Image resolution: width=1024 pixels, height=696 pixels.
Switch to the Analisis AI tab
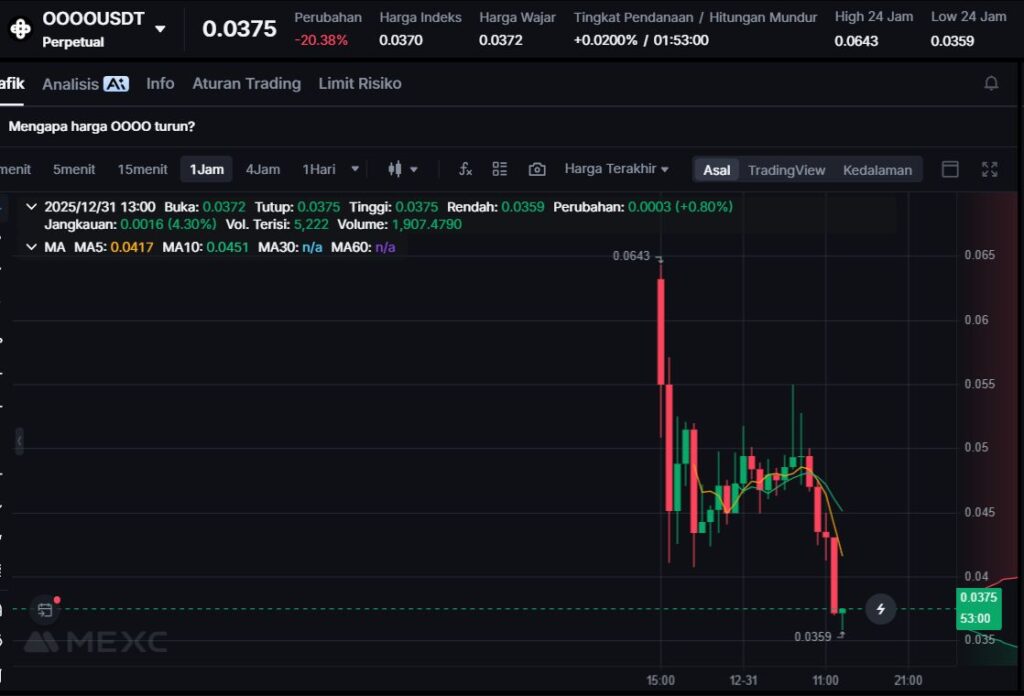coord(85,84)
